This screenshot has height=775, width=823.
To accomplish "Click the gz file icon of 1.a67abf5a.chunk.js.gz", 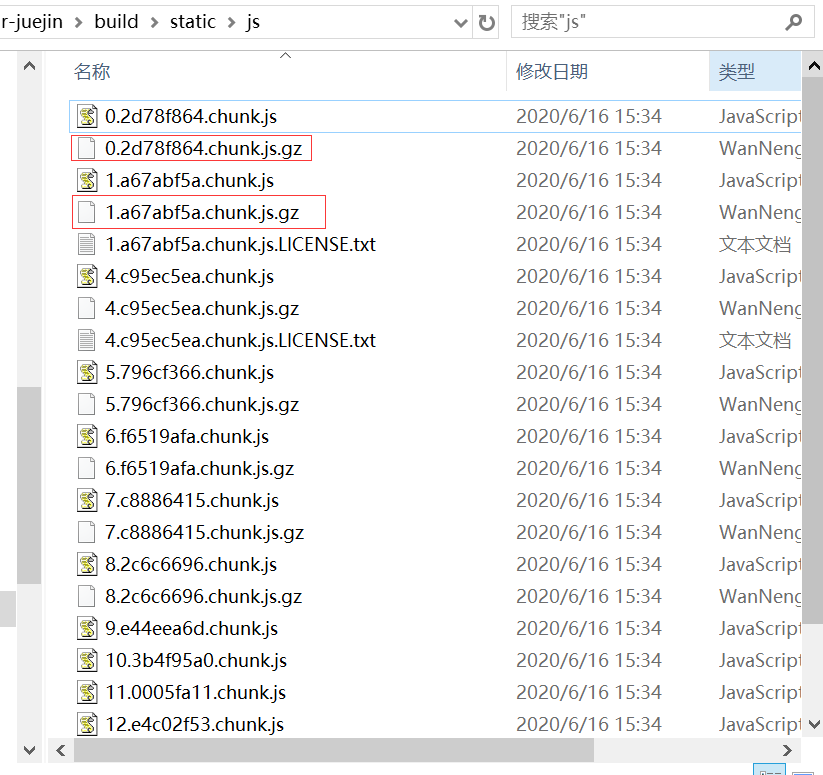I will [x=87, y=212].
